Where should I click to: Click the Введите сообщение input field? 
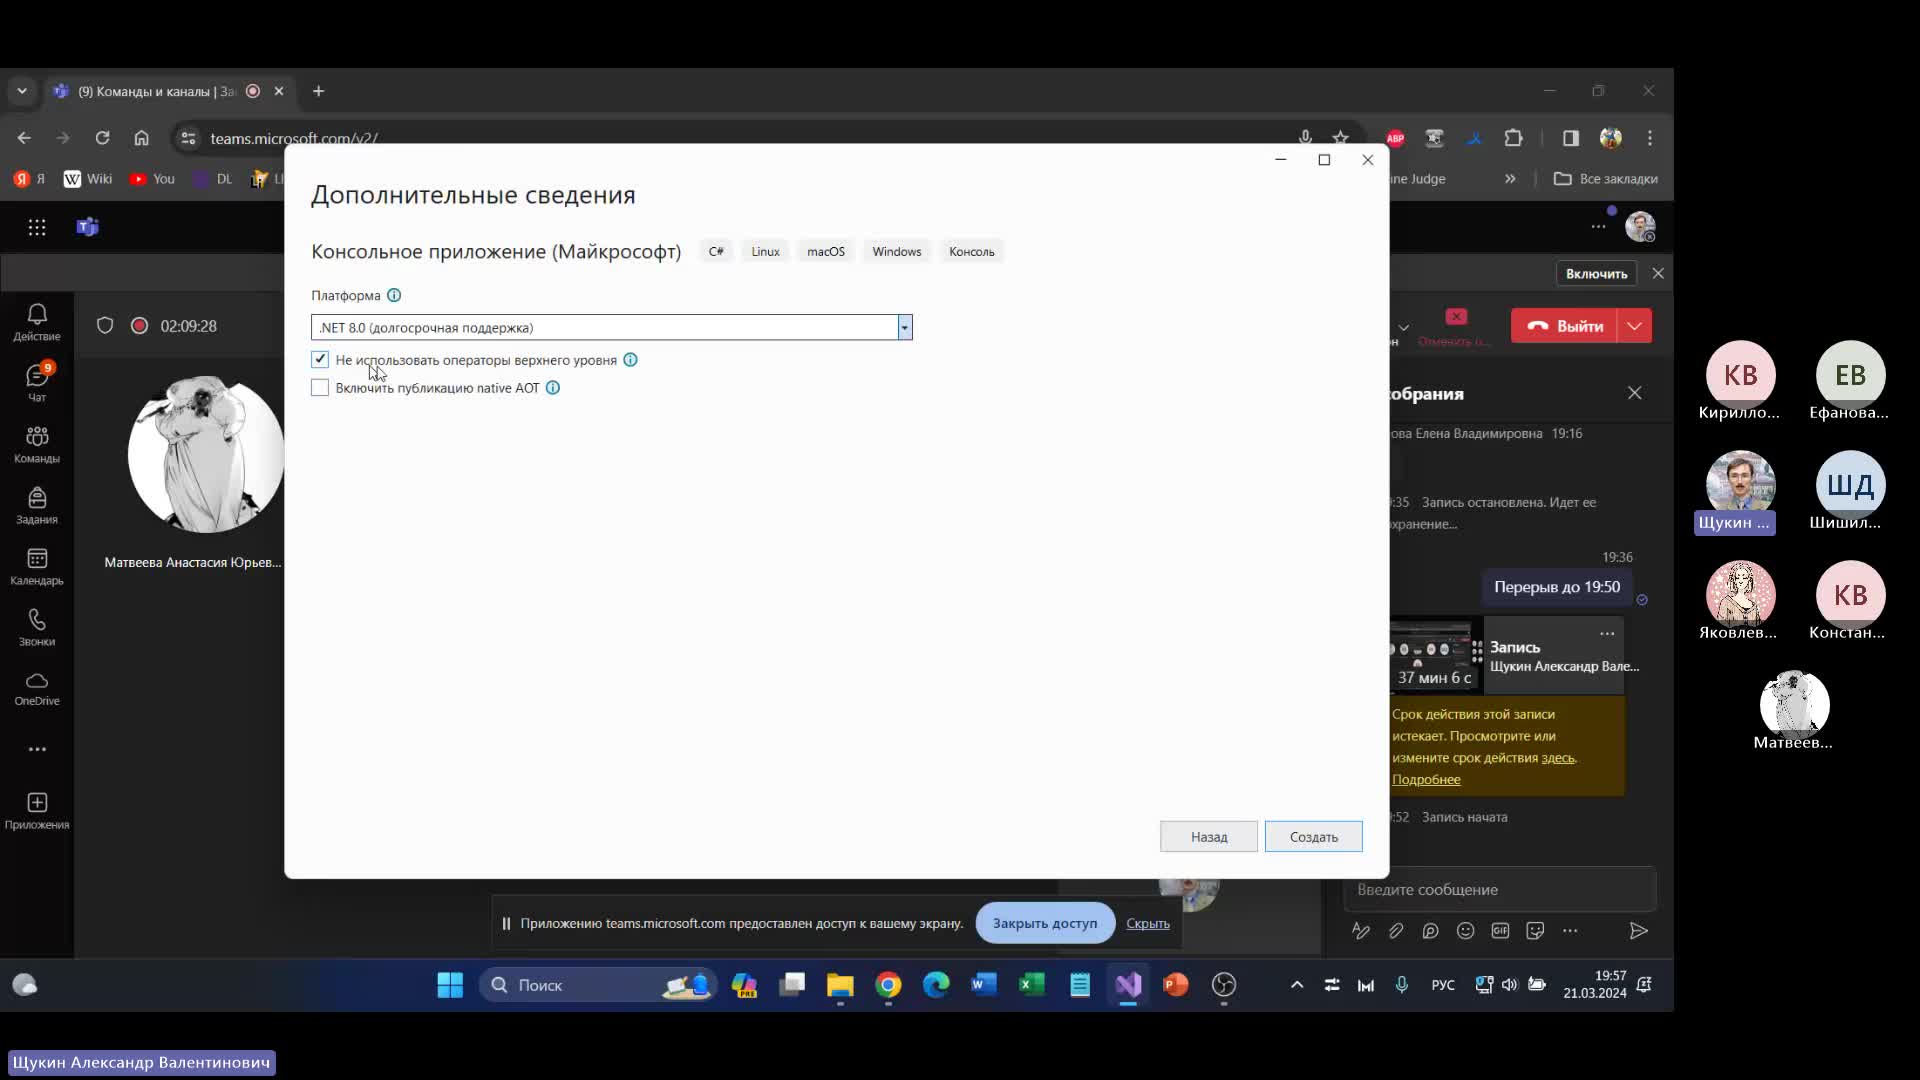tap(1500, 890)
